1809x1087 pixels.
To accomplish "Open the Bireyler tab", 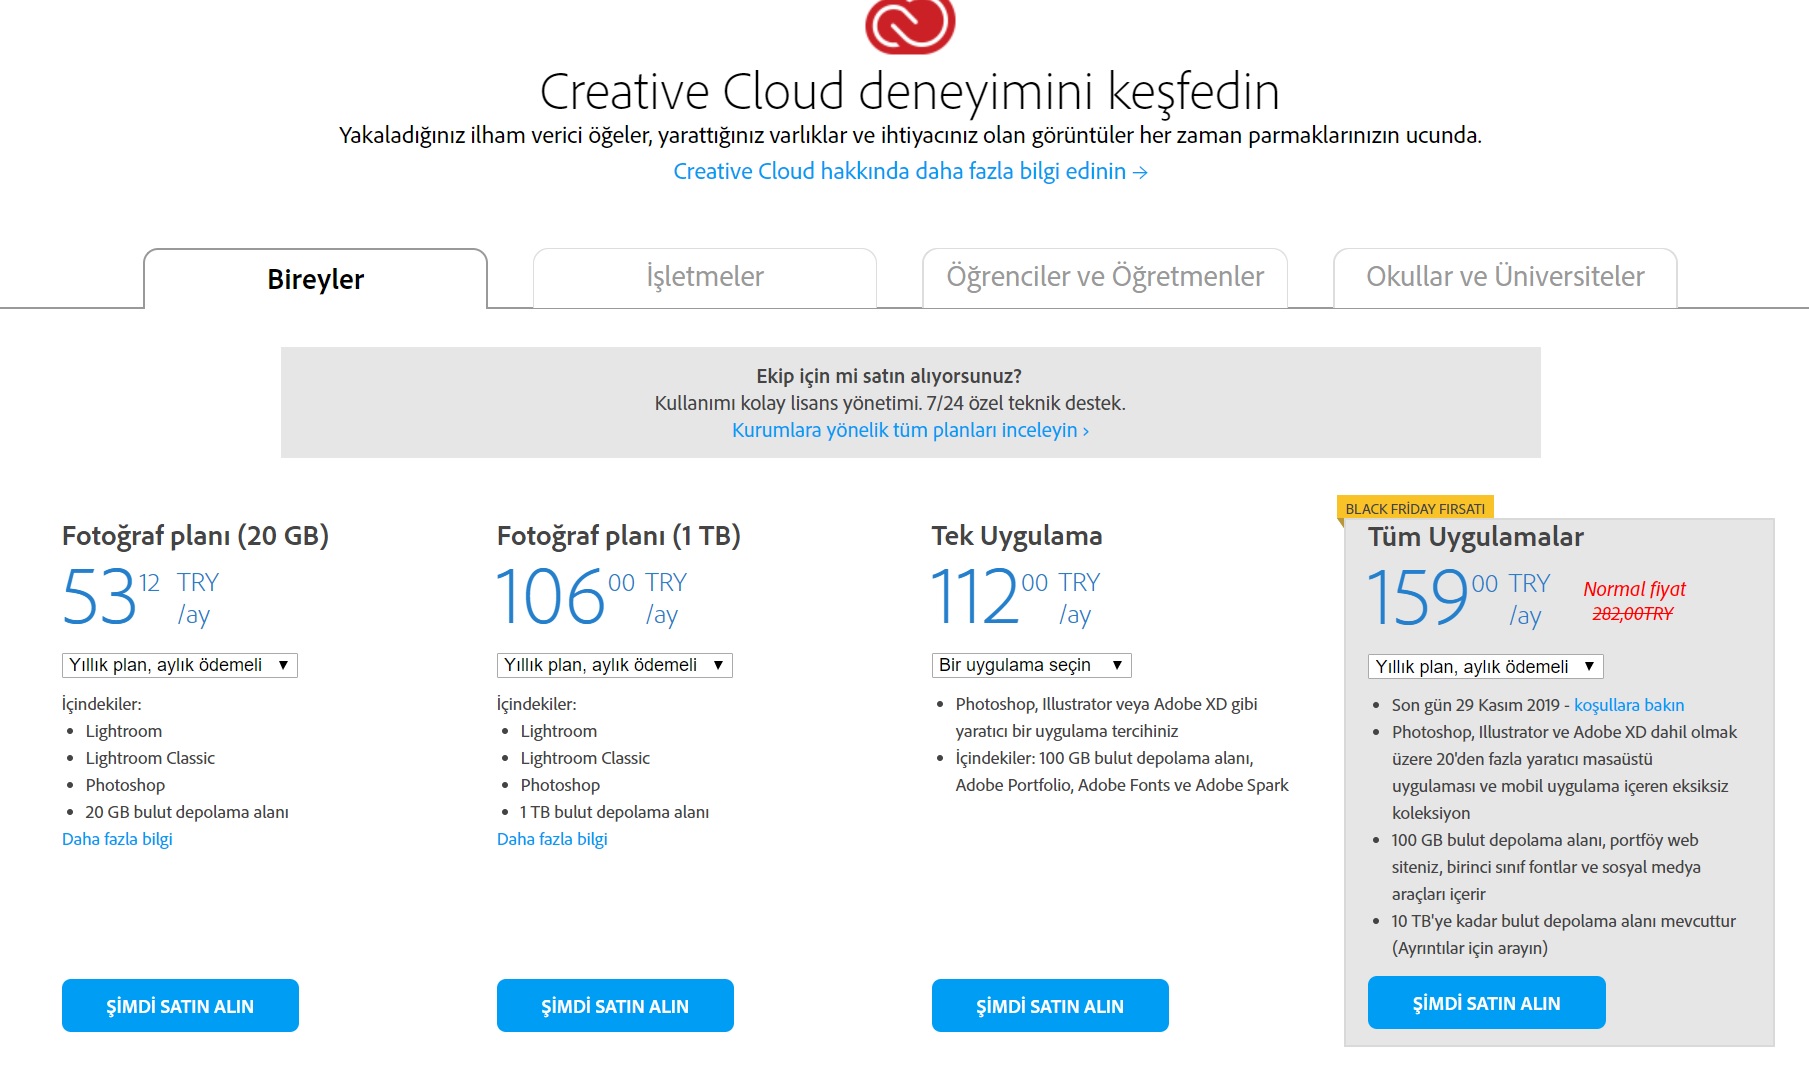I will 315,279.
